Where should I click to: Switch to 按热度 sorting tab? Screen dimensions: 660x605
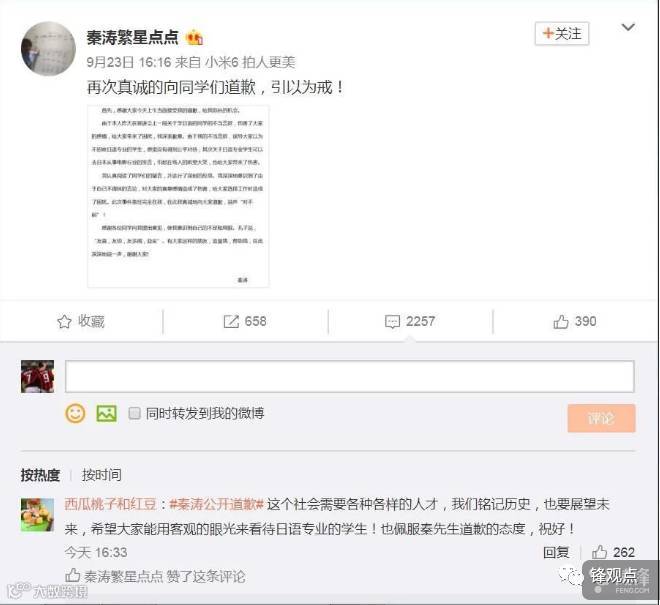click(x=40, y=475)
